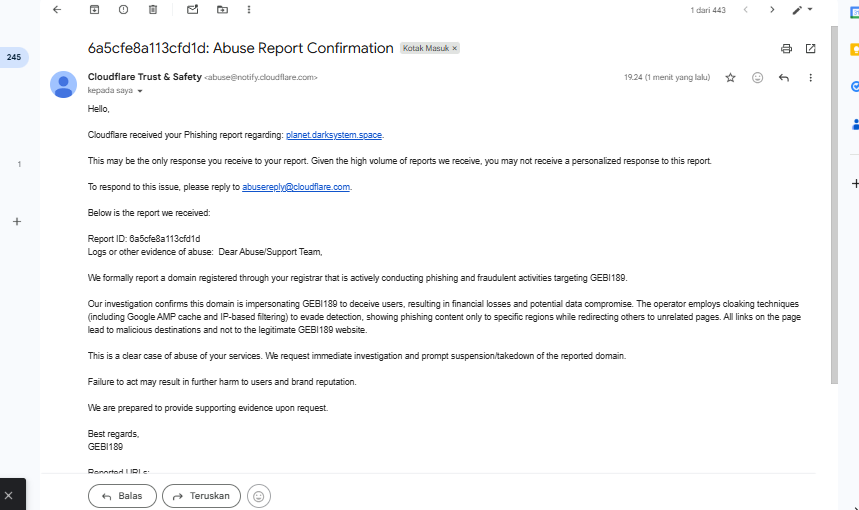Open planet.darksystem.space link
This screenshot has width=859, height=510.
pyautogui.click(x=334, y=135)
